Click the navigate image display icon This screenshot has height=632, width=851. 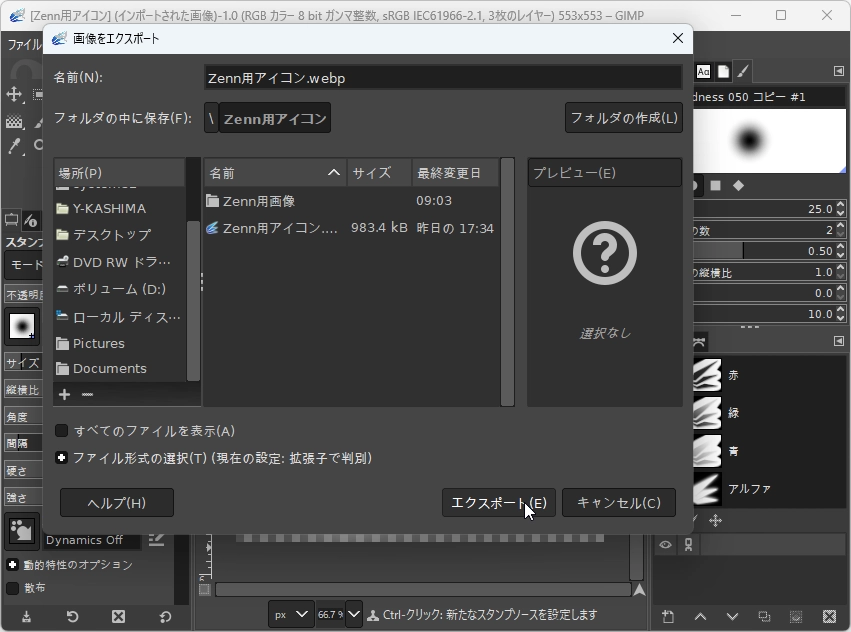[639, 590]
